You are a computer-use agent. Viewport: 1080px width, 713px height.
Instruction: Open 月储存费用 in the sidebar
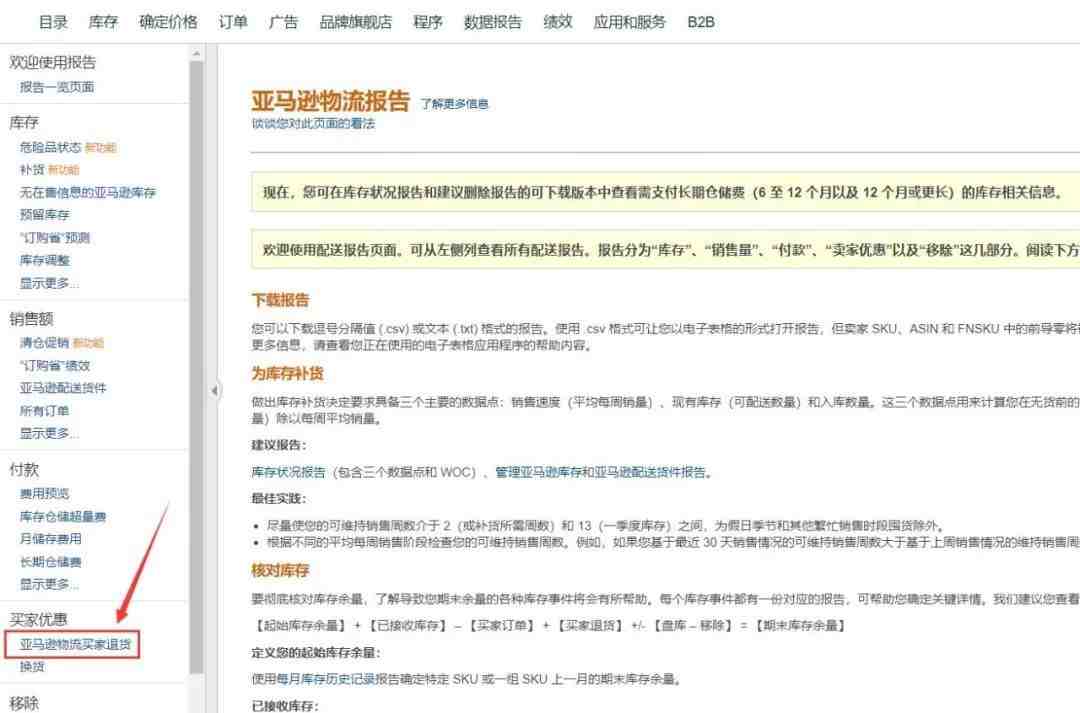[x=50, y=539]
